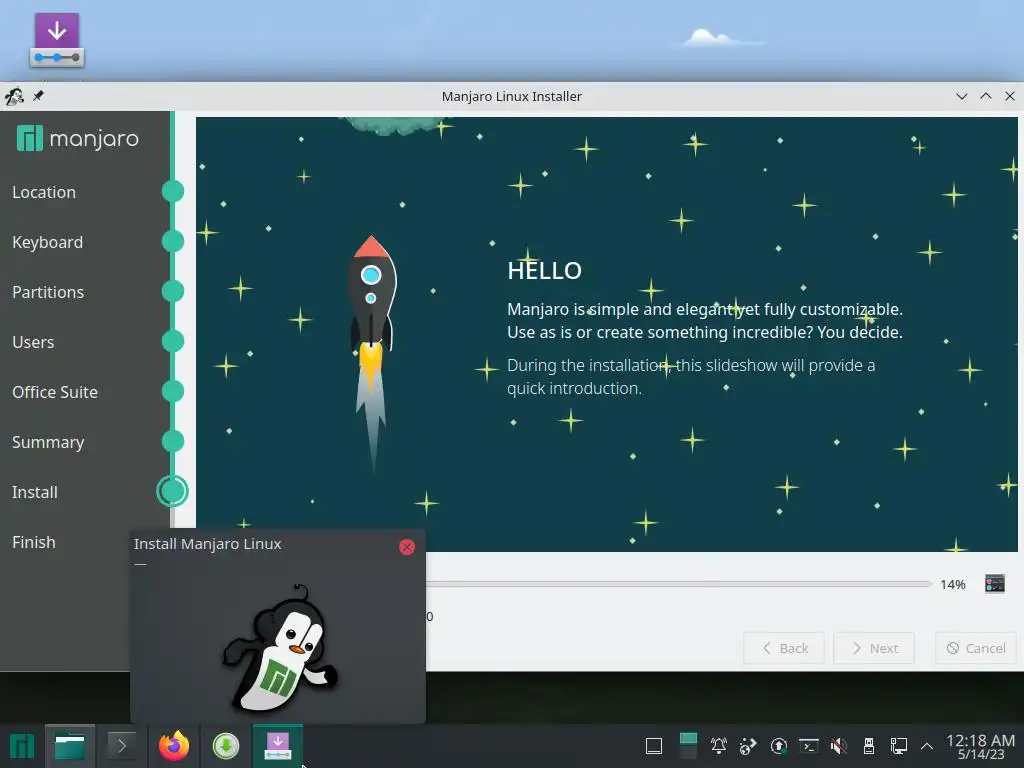This screenshot has height=768, width=1024.
Task: Click the installer window menu penguin icon
Action: point(14,97)
